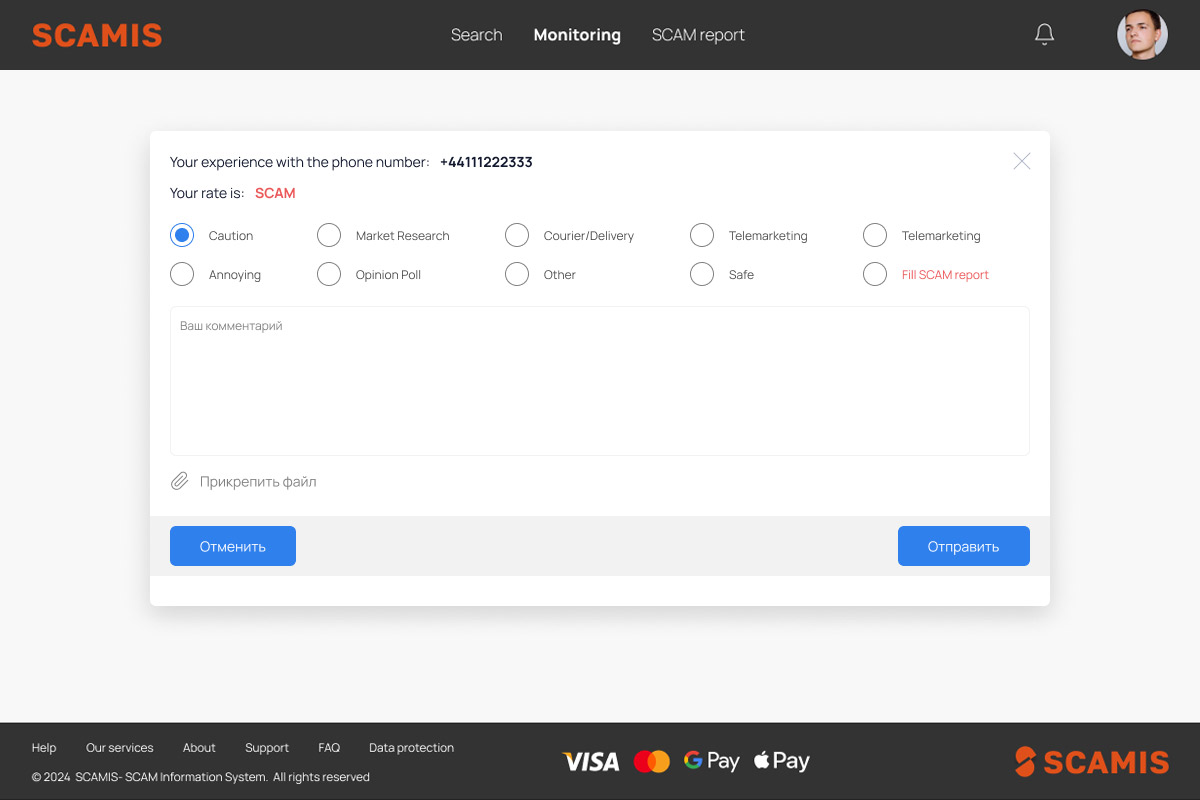
Task: Click the Mastercard payment icon
Action: coord(652,762)
